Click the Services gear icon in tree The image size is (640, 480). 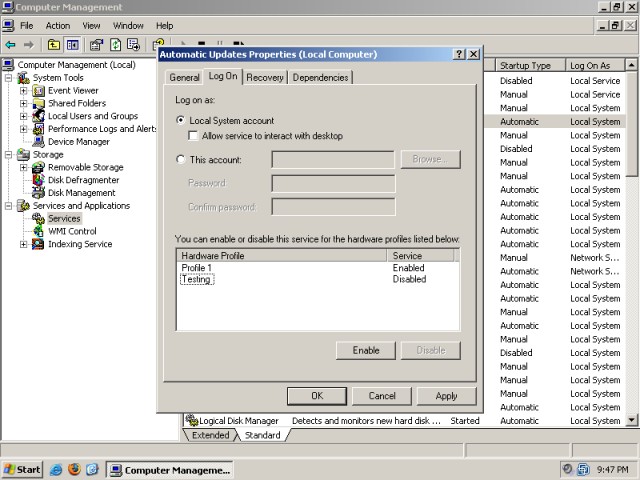point(38,218)
